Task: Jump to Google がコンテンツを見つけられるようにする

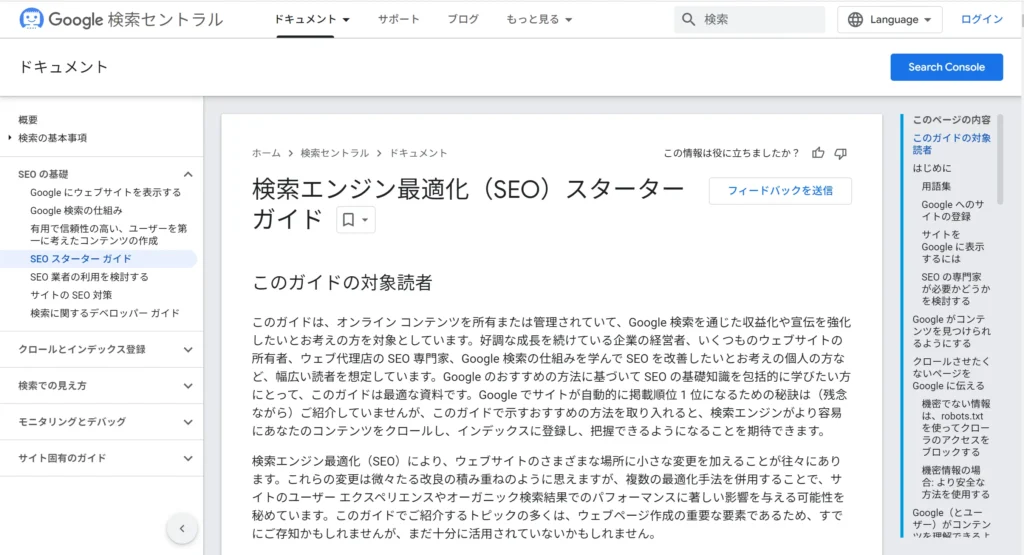Action: [951, 331]
